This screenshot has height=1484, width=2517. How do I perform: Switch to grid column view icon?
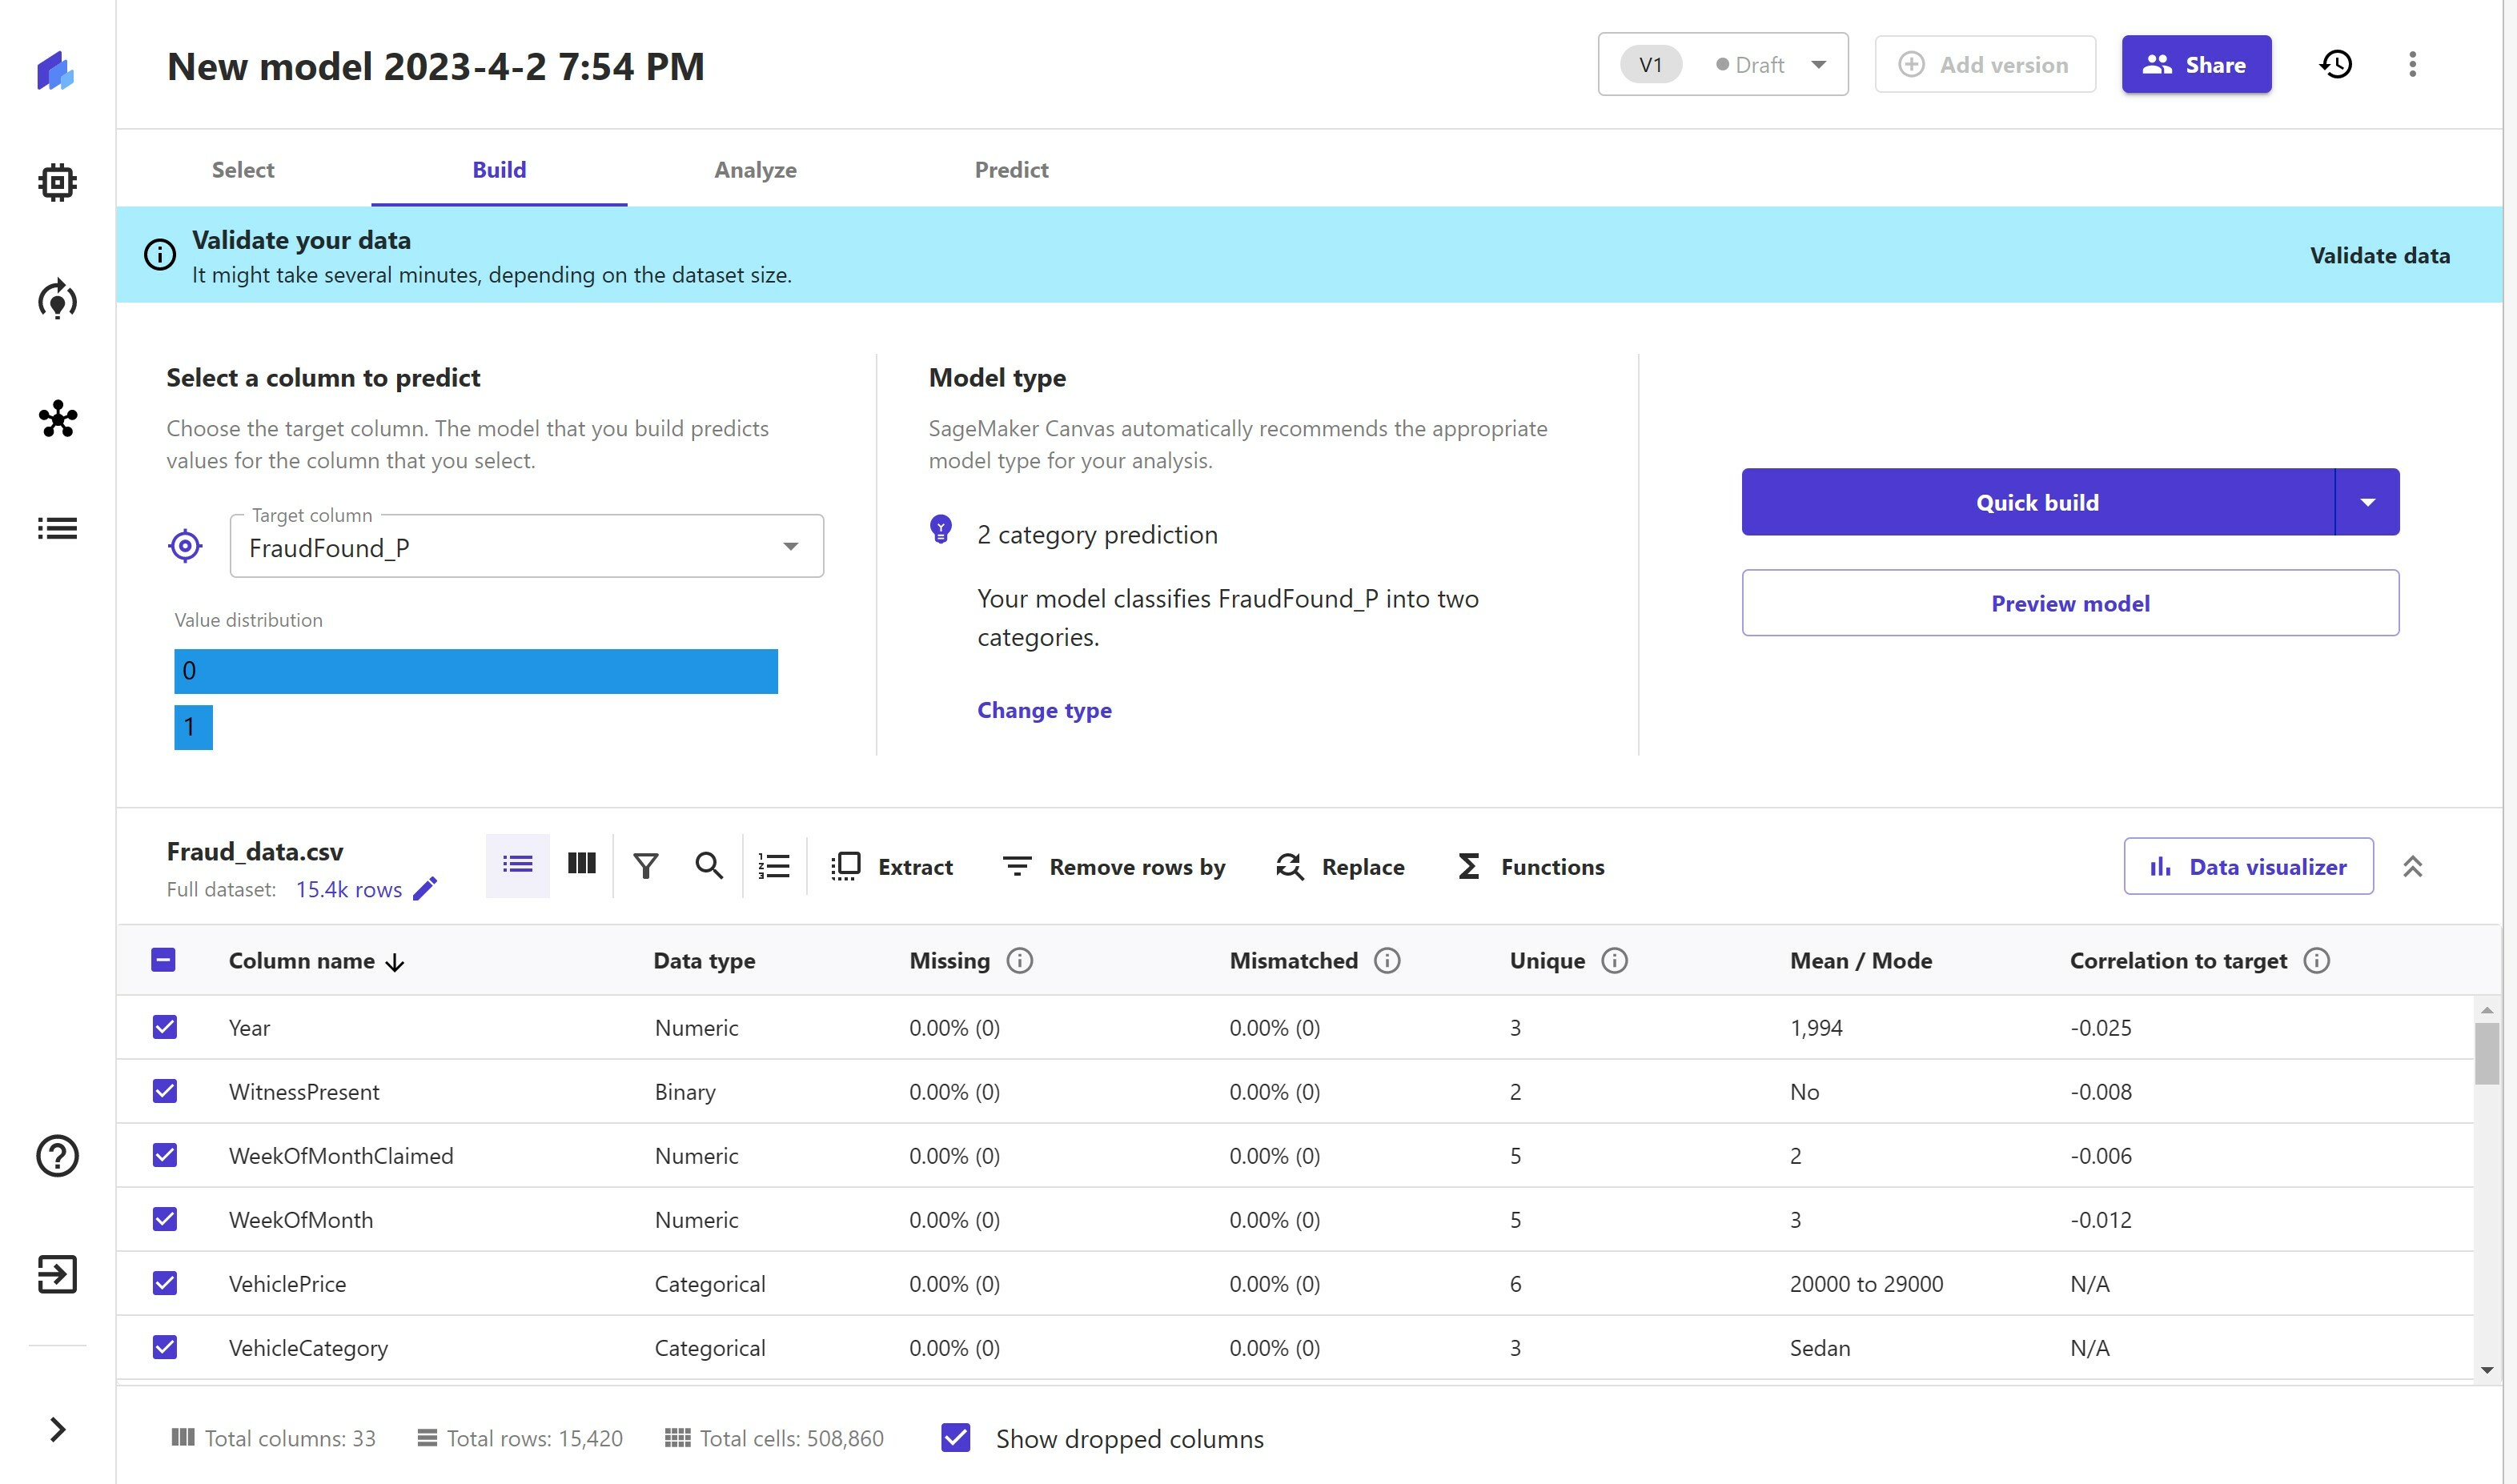click(x=581, y=864)
